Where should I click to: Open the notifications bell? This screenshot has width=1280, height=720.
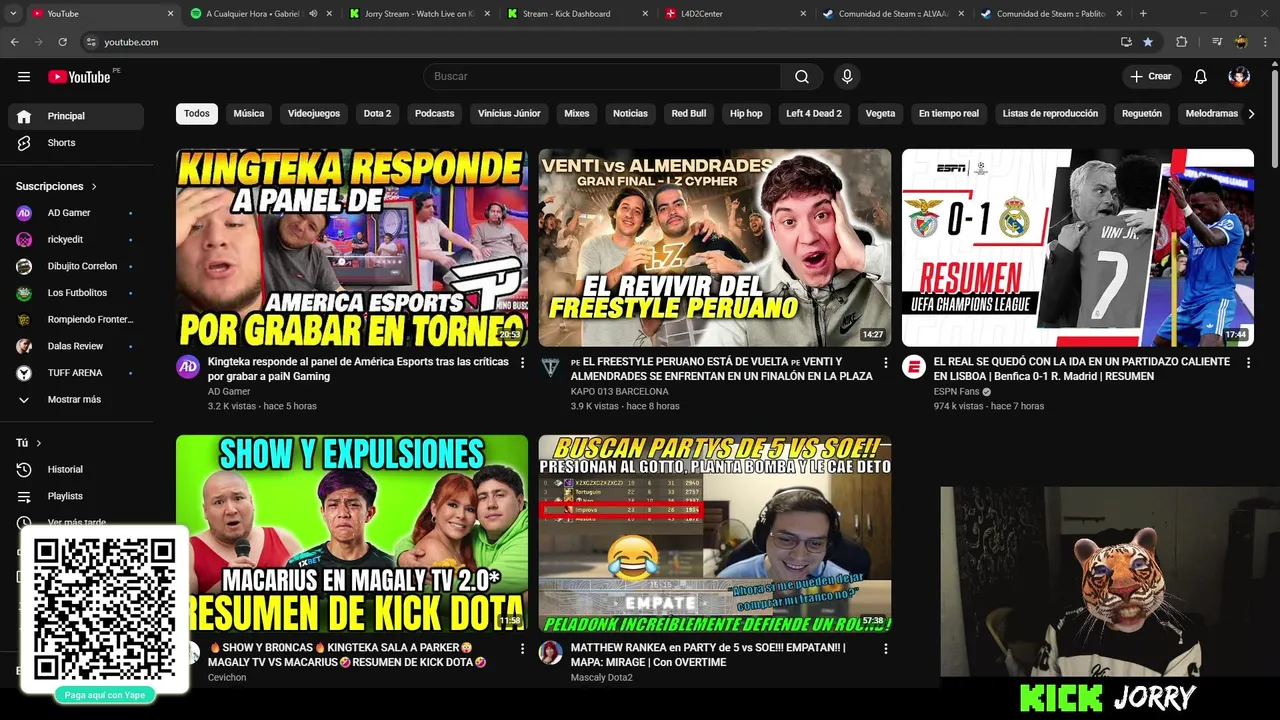coord(1201,77)
